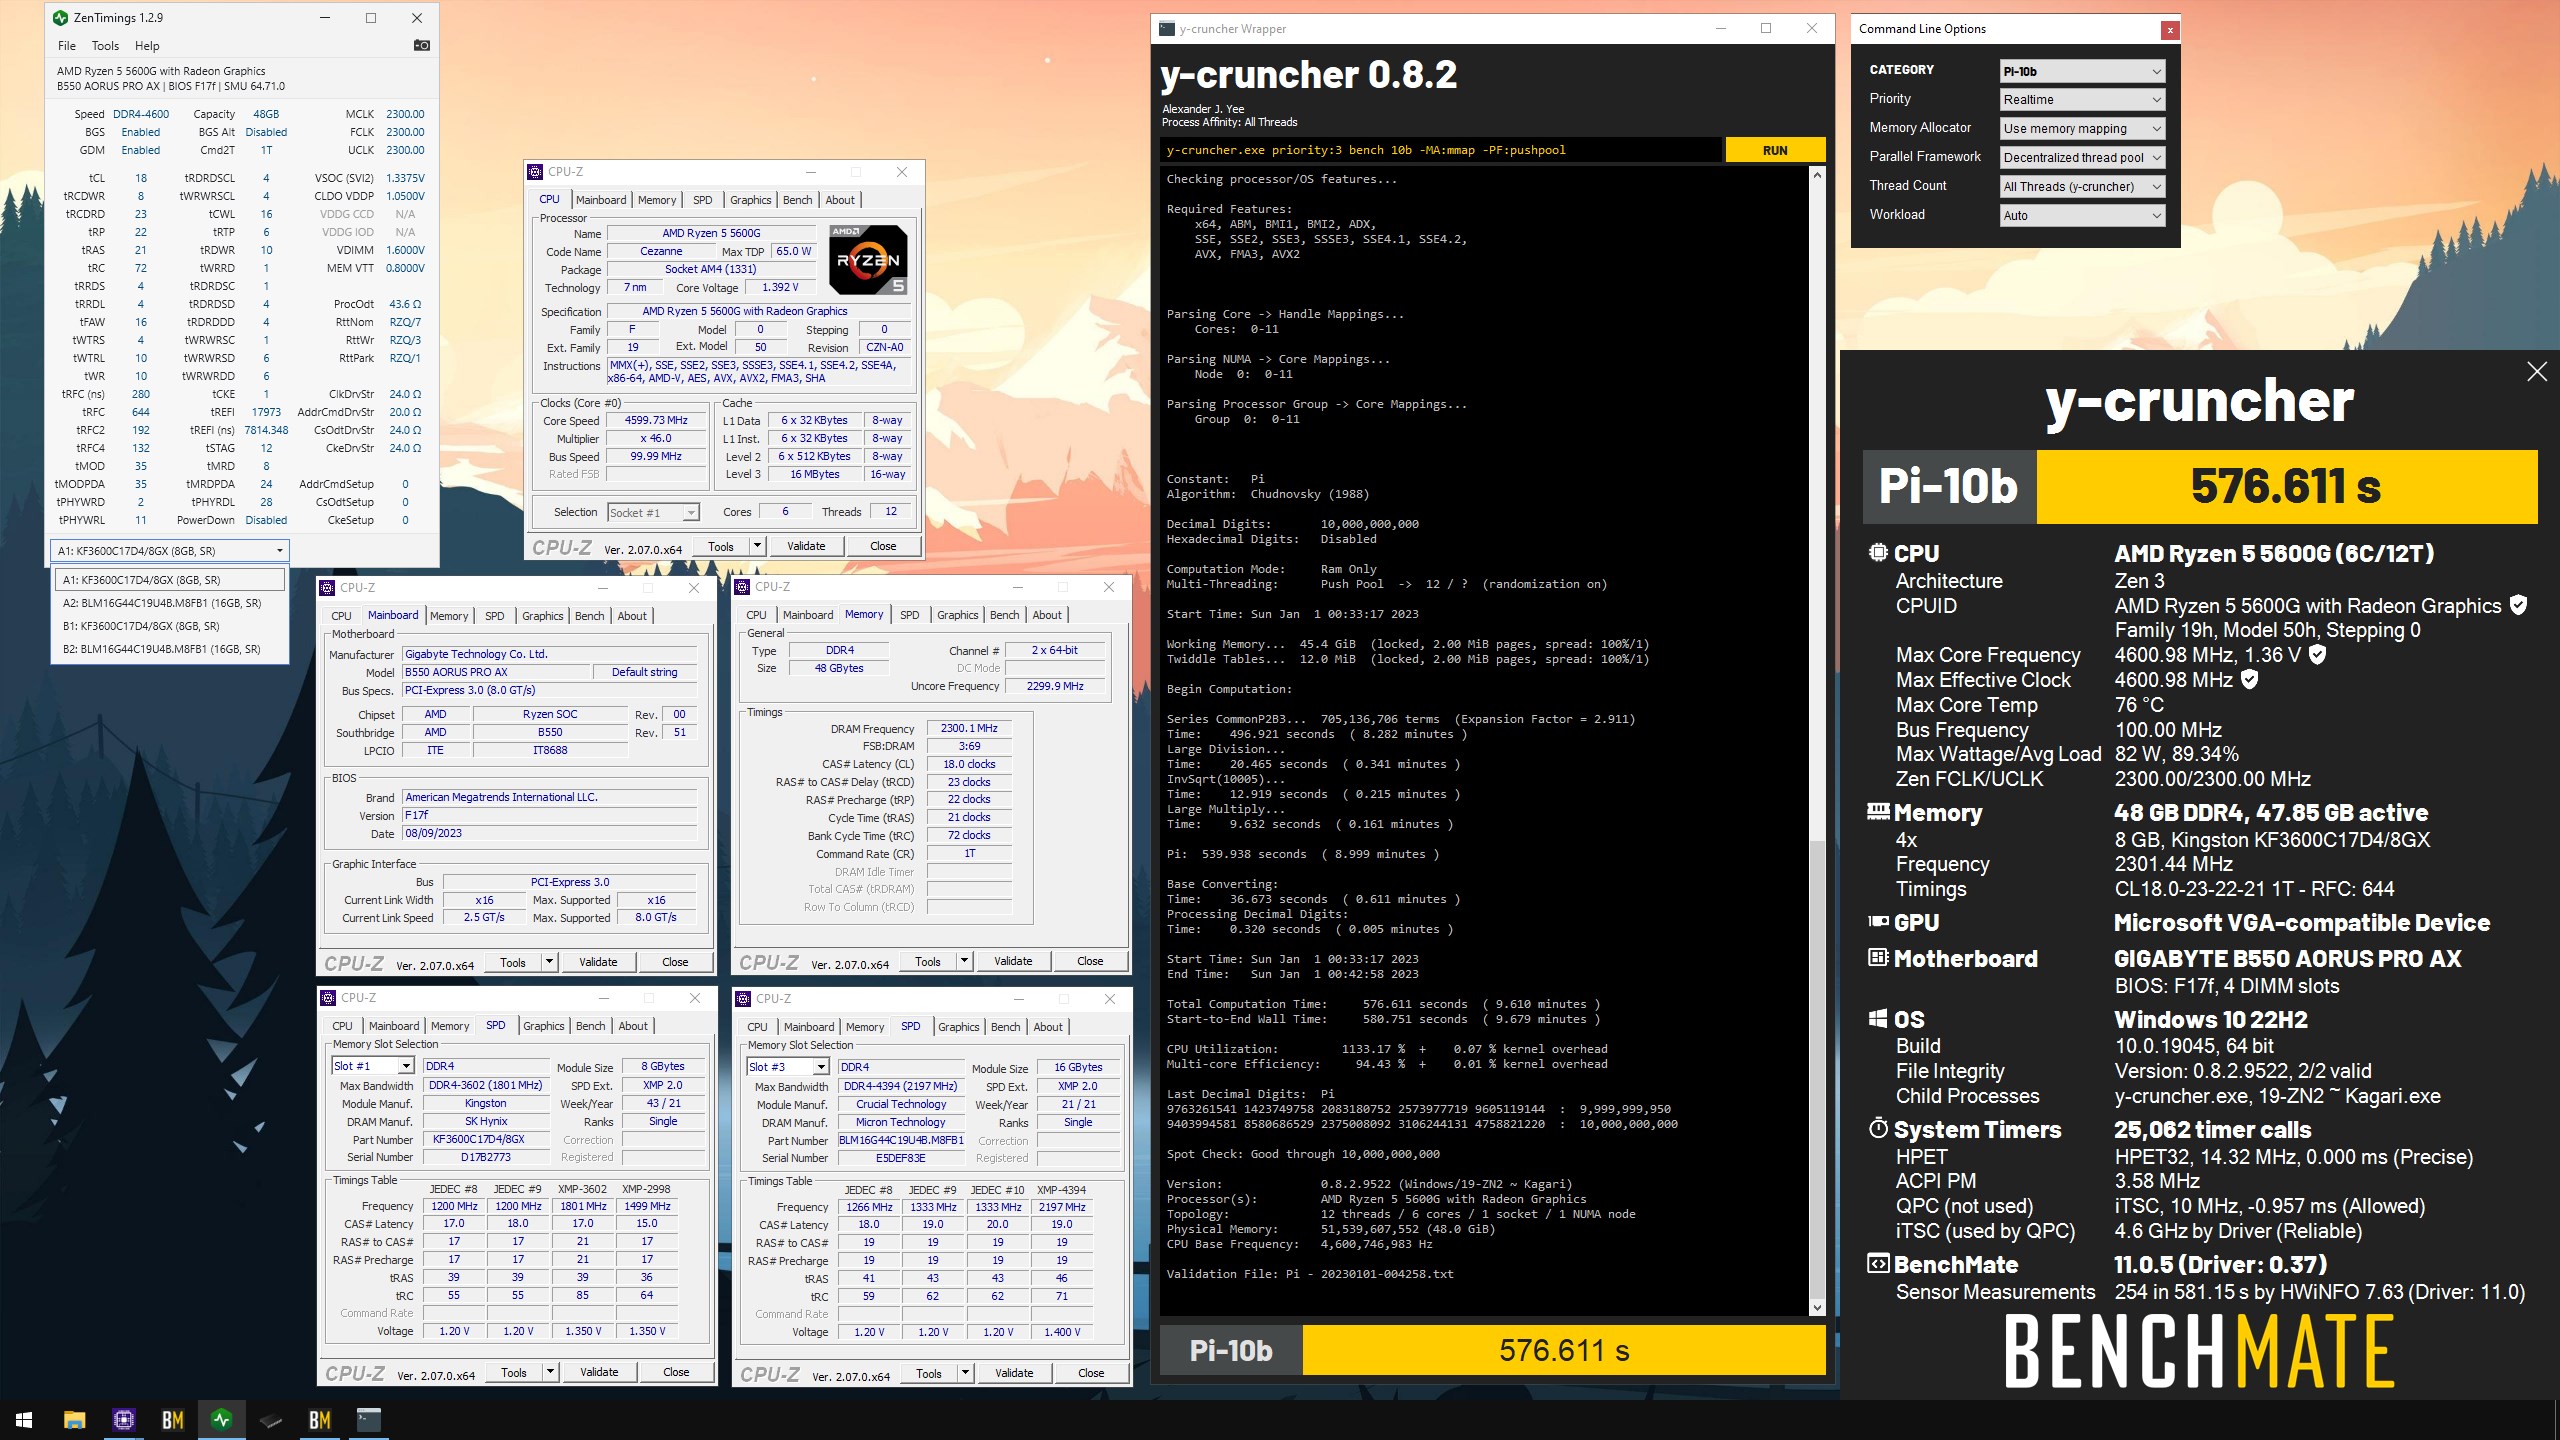Image resolution: width=2560 pixels, height=1440 pixels.
Task: Open Tools arrow in Slot #3 SPD window
Action: [x=965, y=1373]
